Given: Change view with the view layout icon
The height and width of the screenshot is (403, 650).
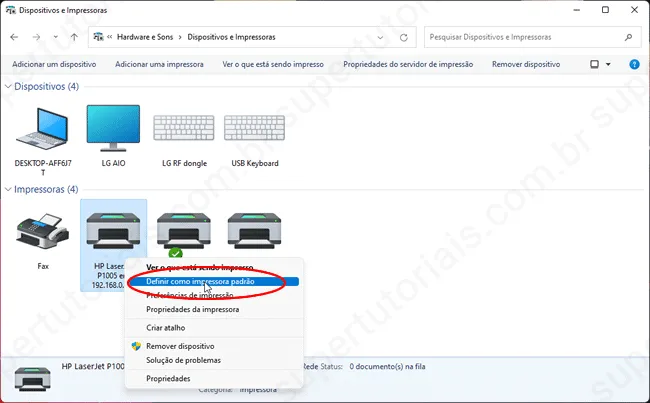Looking at the screenshot, I should (594, 64).
